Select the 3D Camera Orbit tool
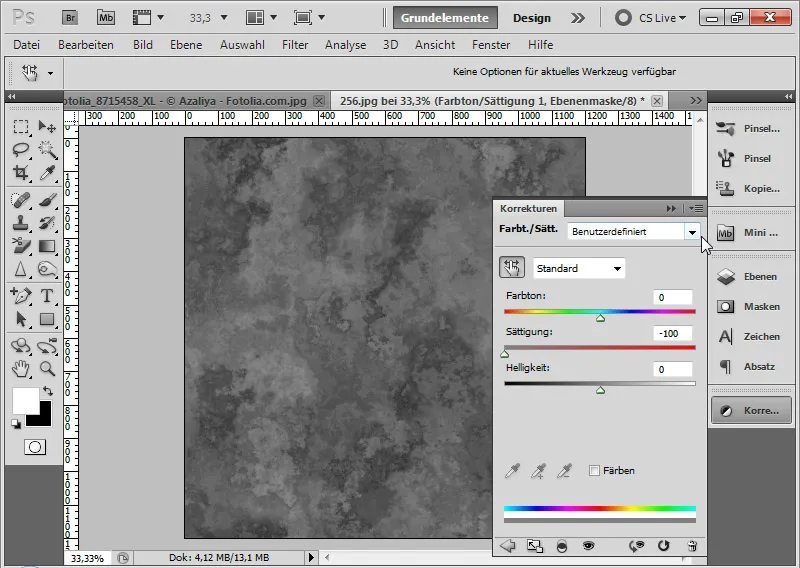 coord(47,346)
